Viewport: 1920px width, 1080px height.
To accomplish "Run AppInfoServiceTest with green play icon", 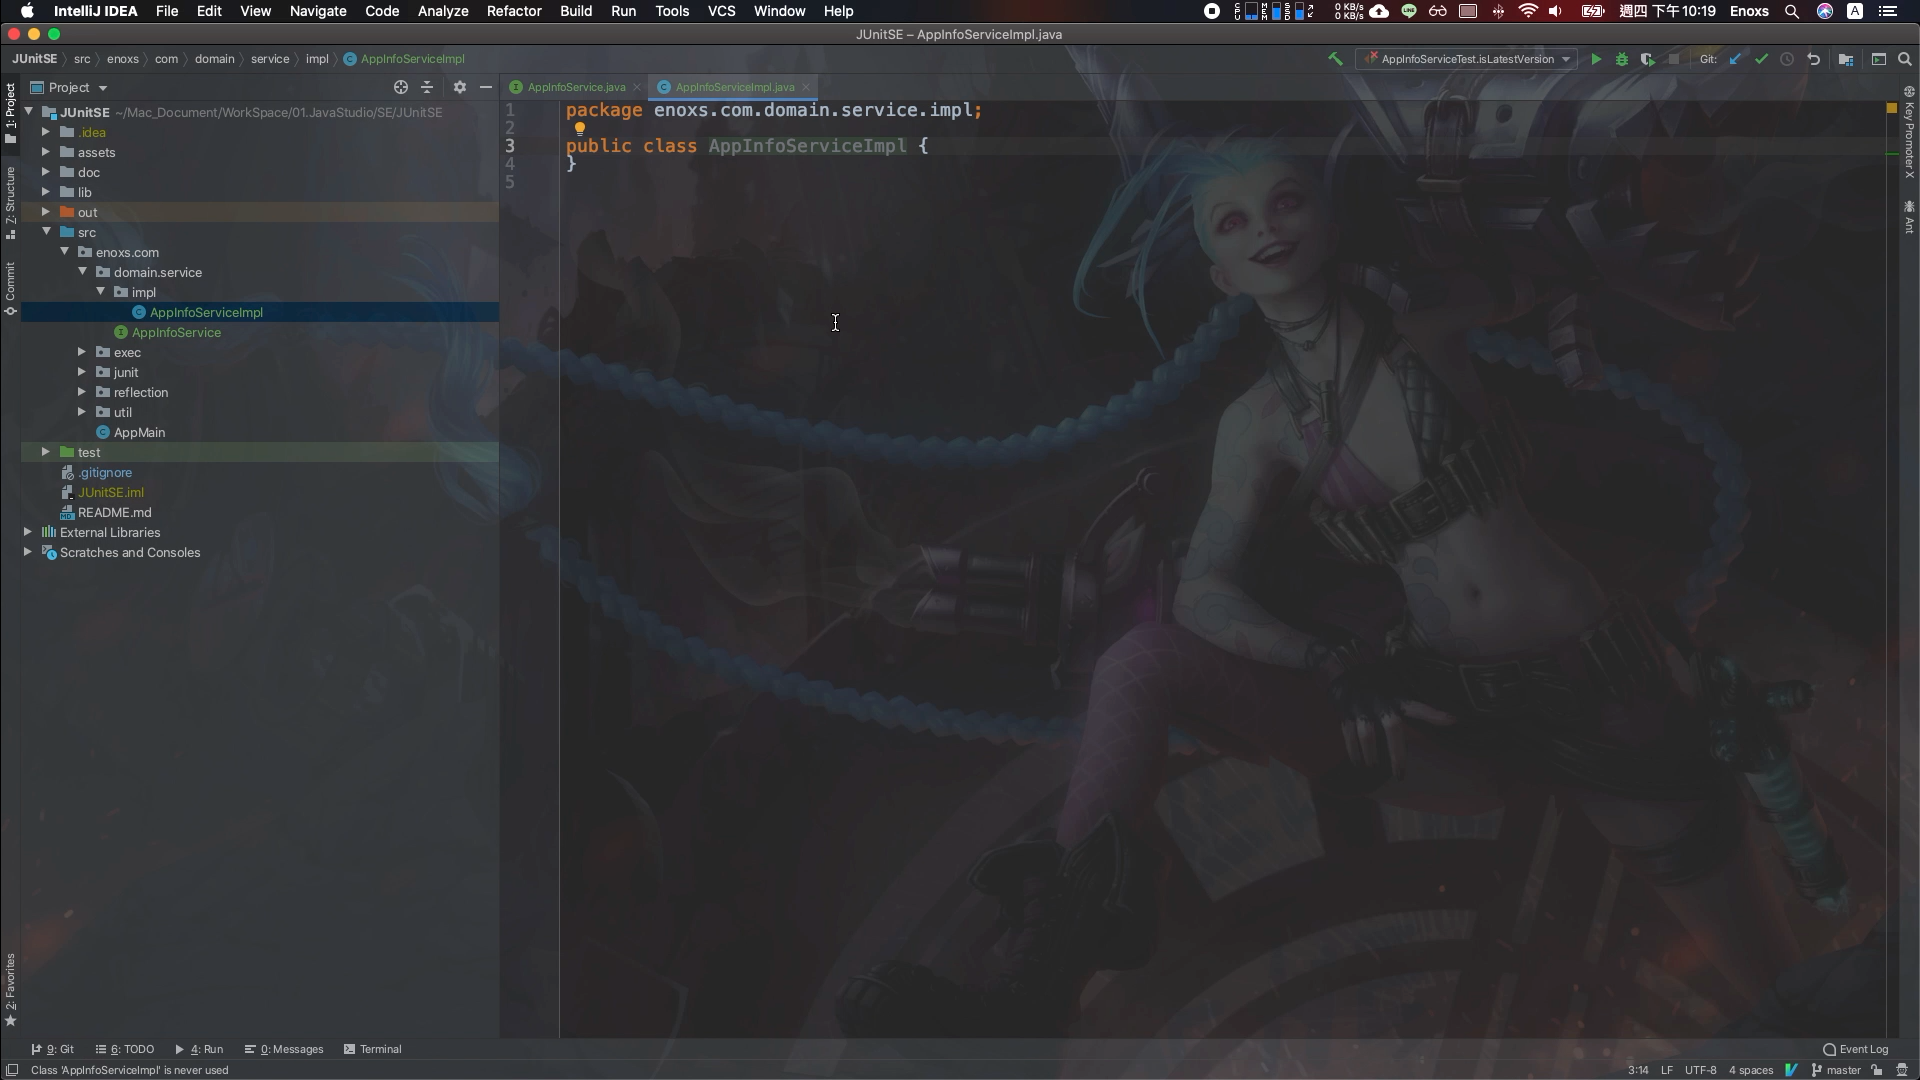I will (x=1596, y=59).
